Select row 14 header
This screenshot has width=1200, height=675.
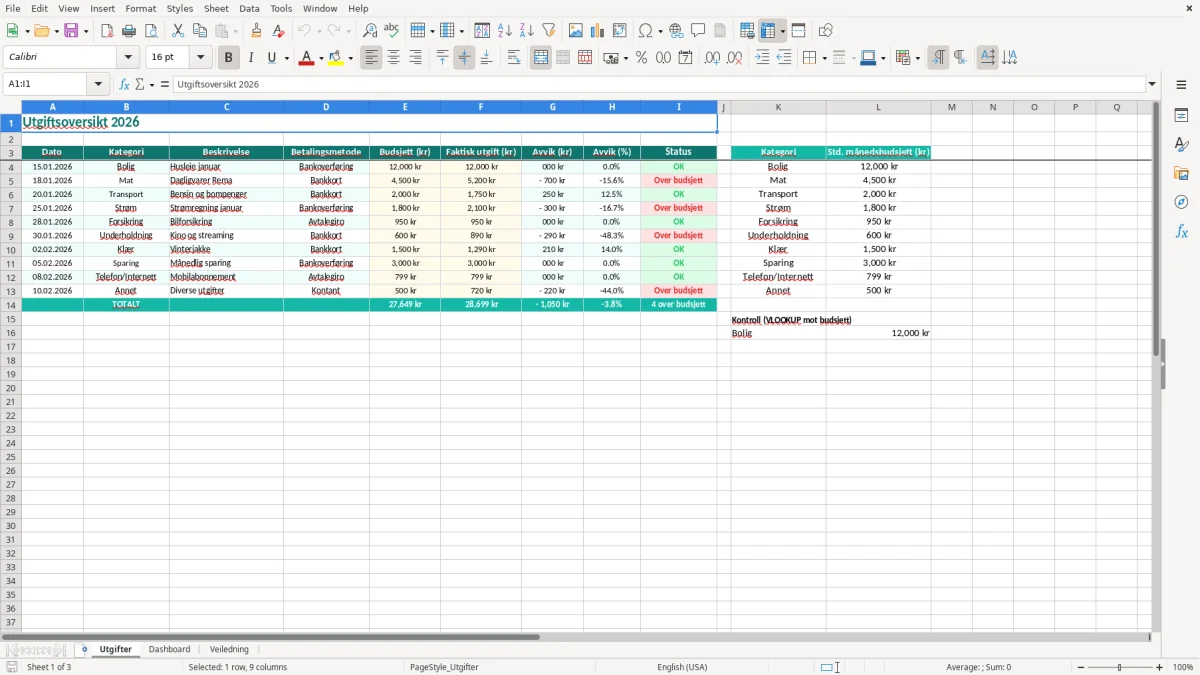(x=11, y=304)
